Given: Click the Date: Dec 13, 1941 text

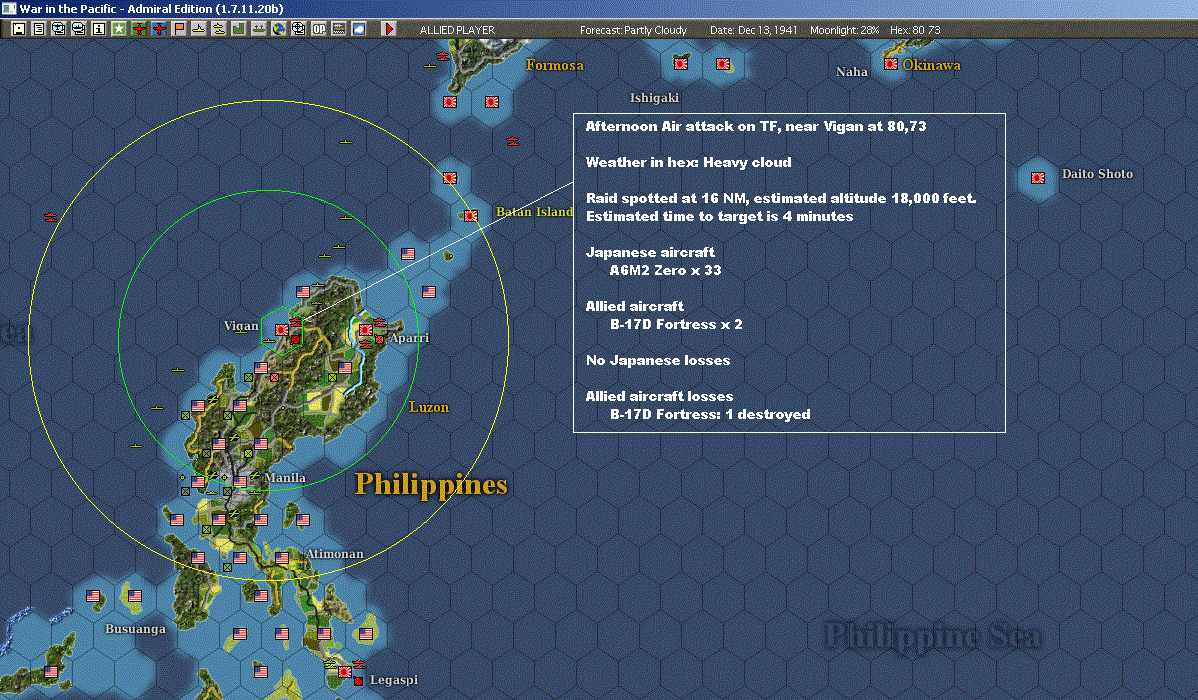Looking at the screenshot, I should [753, 30].
